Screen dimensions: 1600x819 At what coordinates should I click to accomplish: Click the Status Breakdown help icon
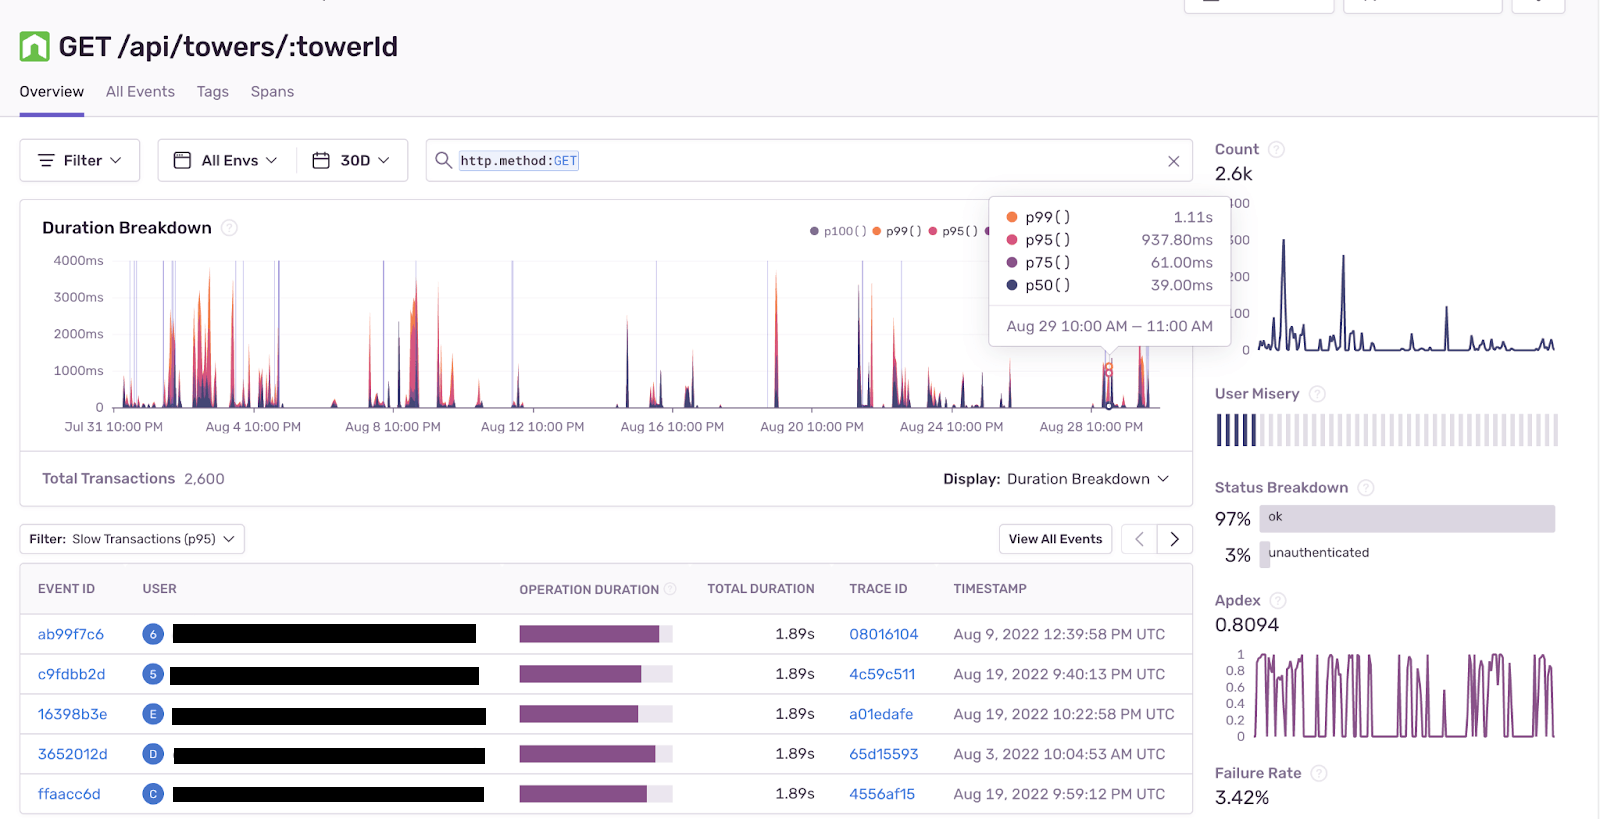pos(1365,488)
